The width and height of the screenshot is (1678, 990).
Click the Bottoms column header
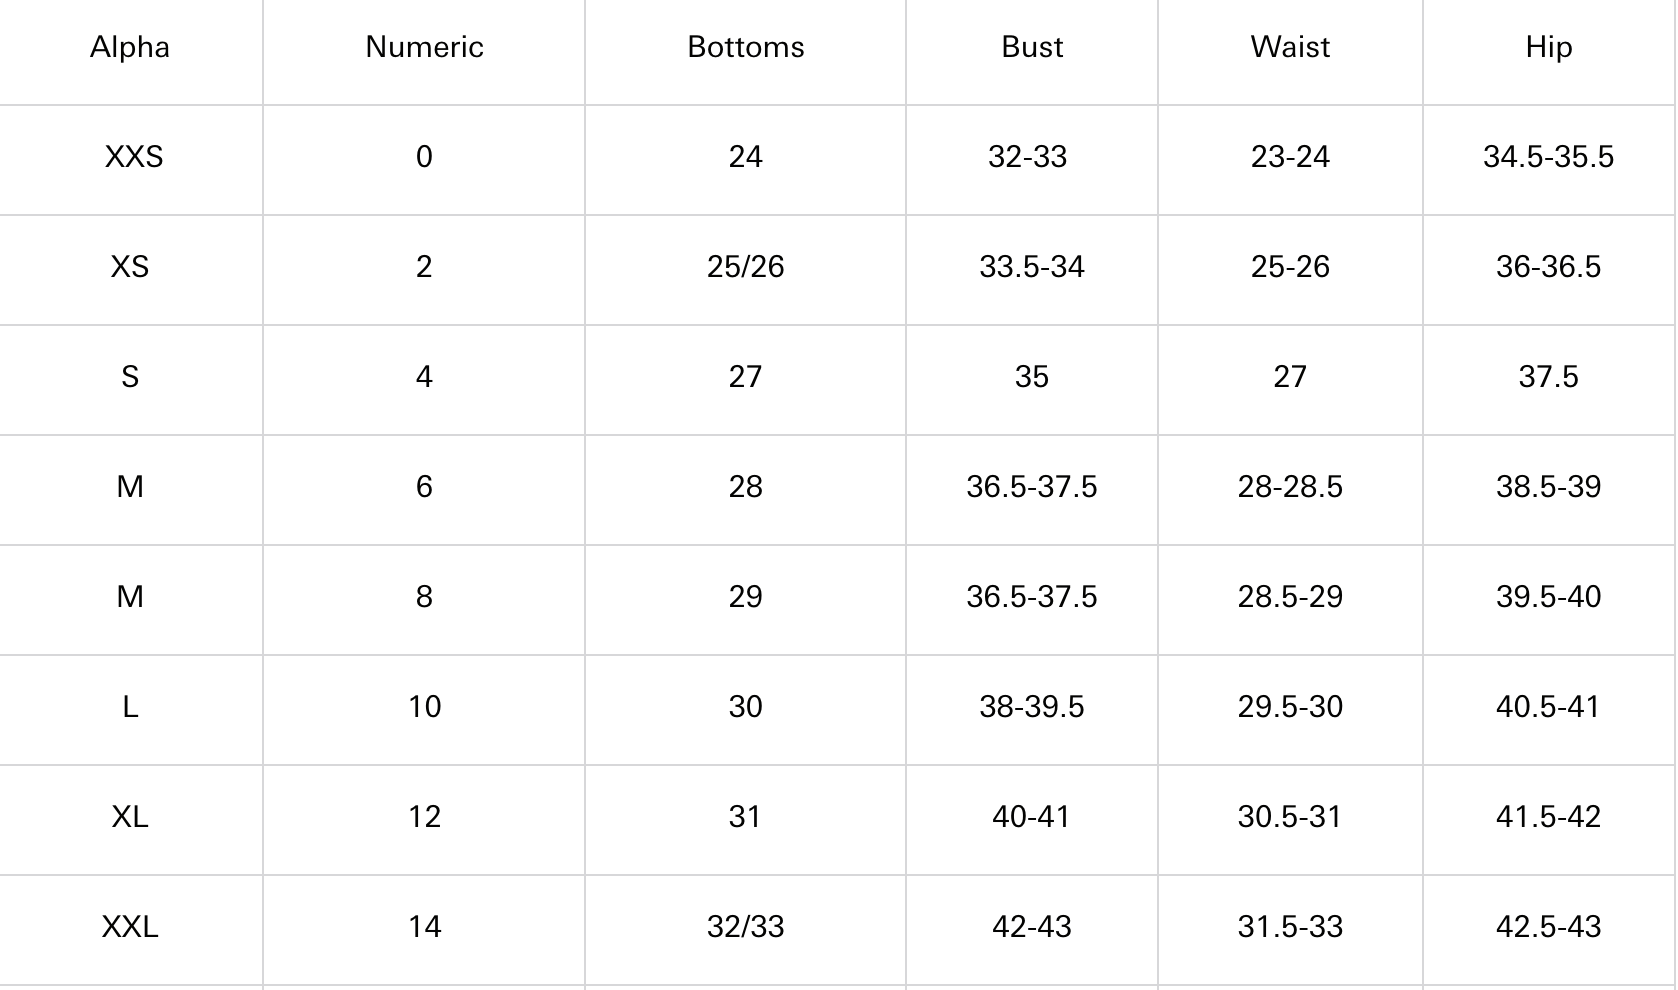[x=745, y=47]
